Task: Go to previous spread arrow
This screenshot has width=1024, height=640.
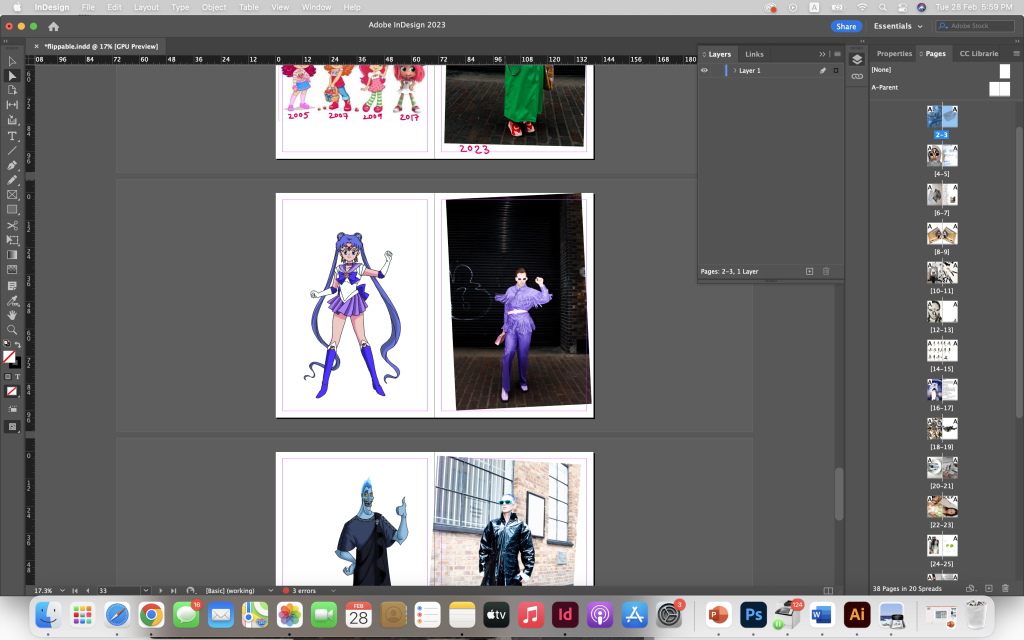Action: [x=88, y=590]
